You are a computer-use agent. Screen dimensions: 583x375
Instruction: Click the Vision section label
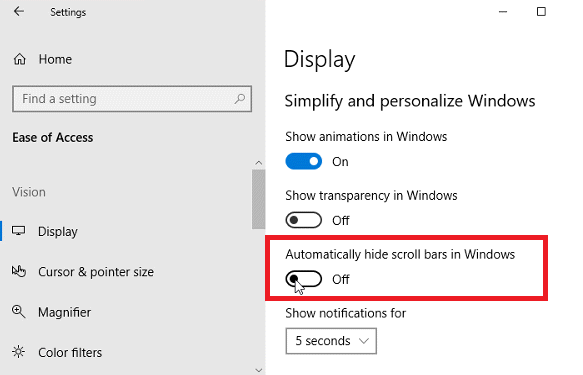pyautogui.click(x=29, y=192)
